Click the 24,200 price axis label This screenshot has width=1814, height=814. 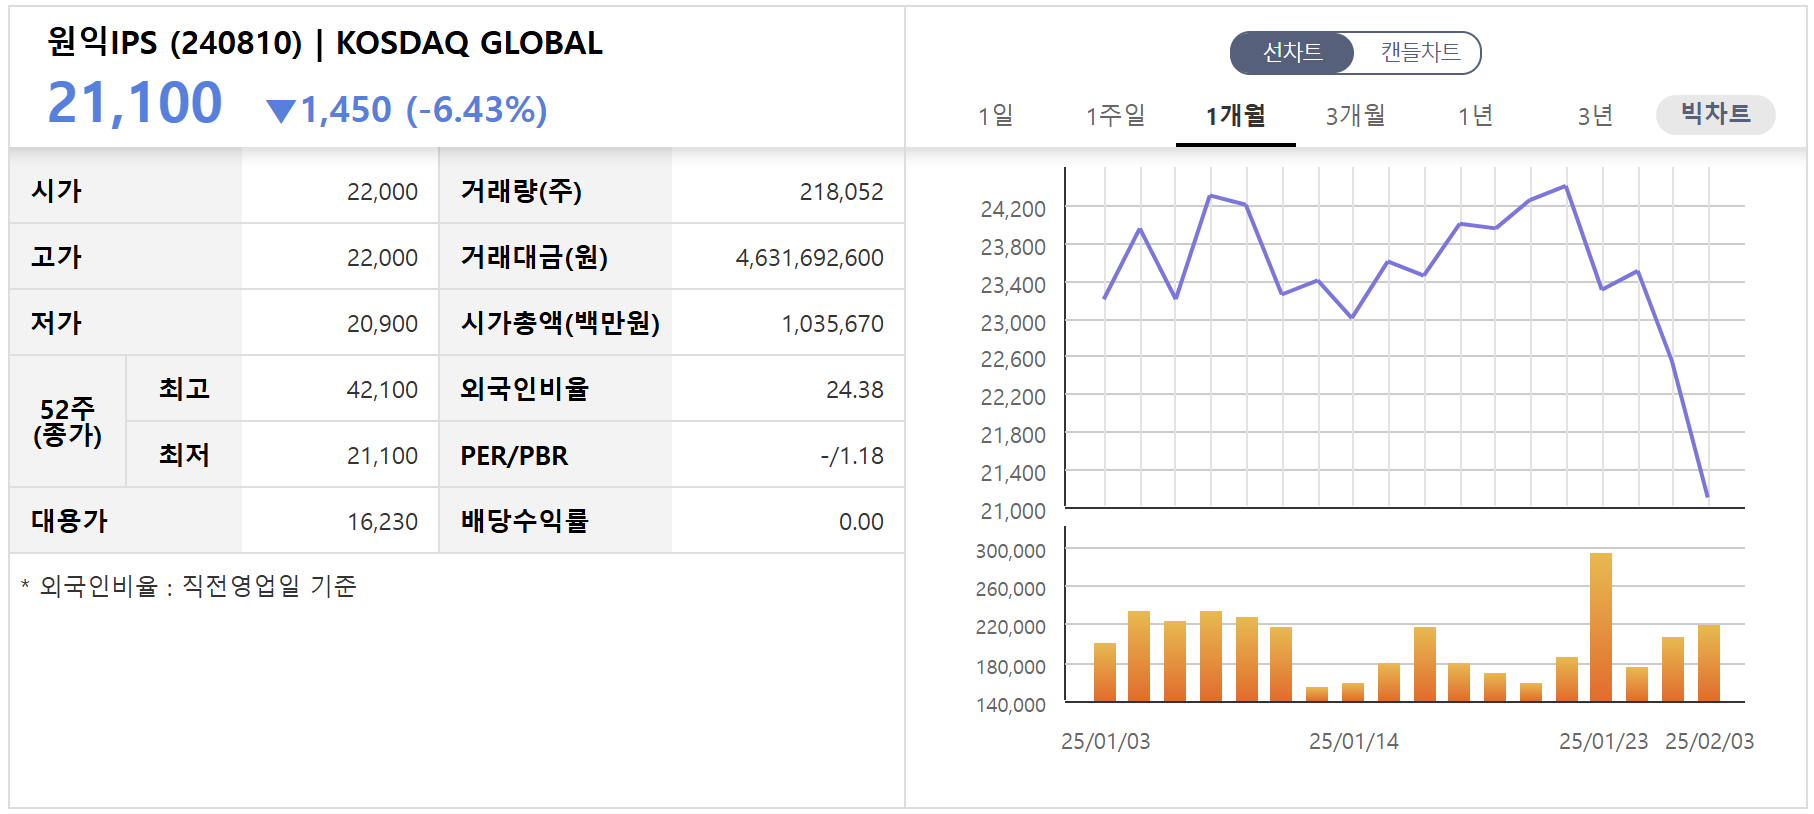[x=1013, y=209]
